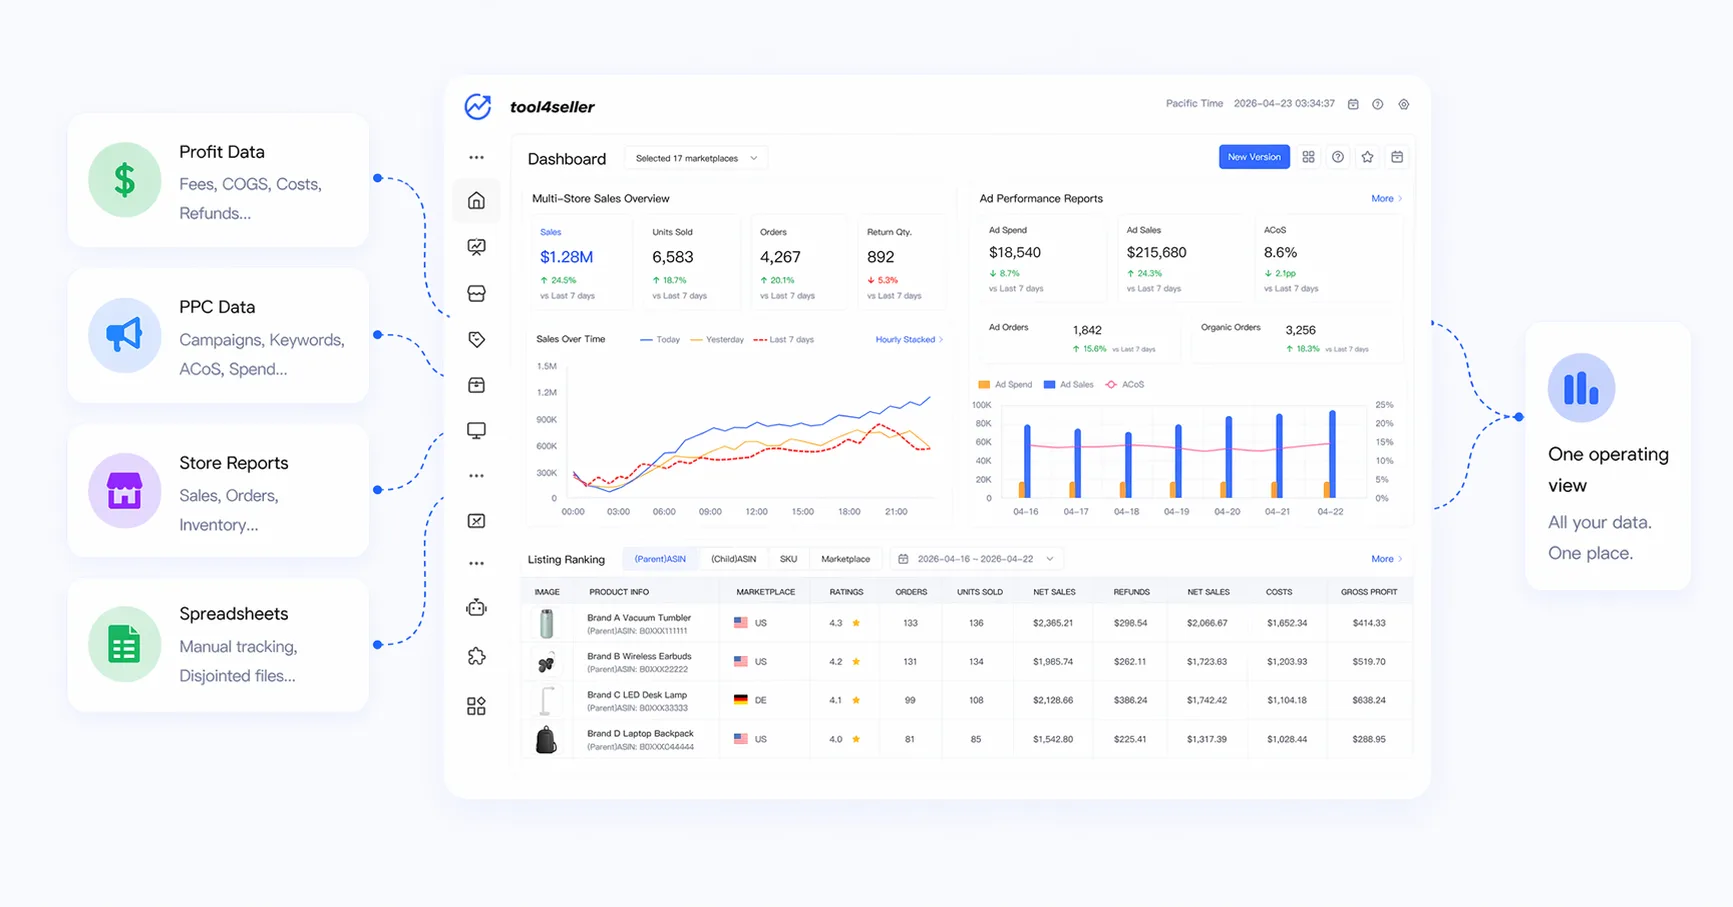
Task: Toggle the Last 7 days legend series
Action: click(x=784, y=340)
